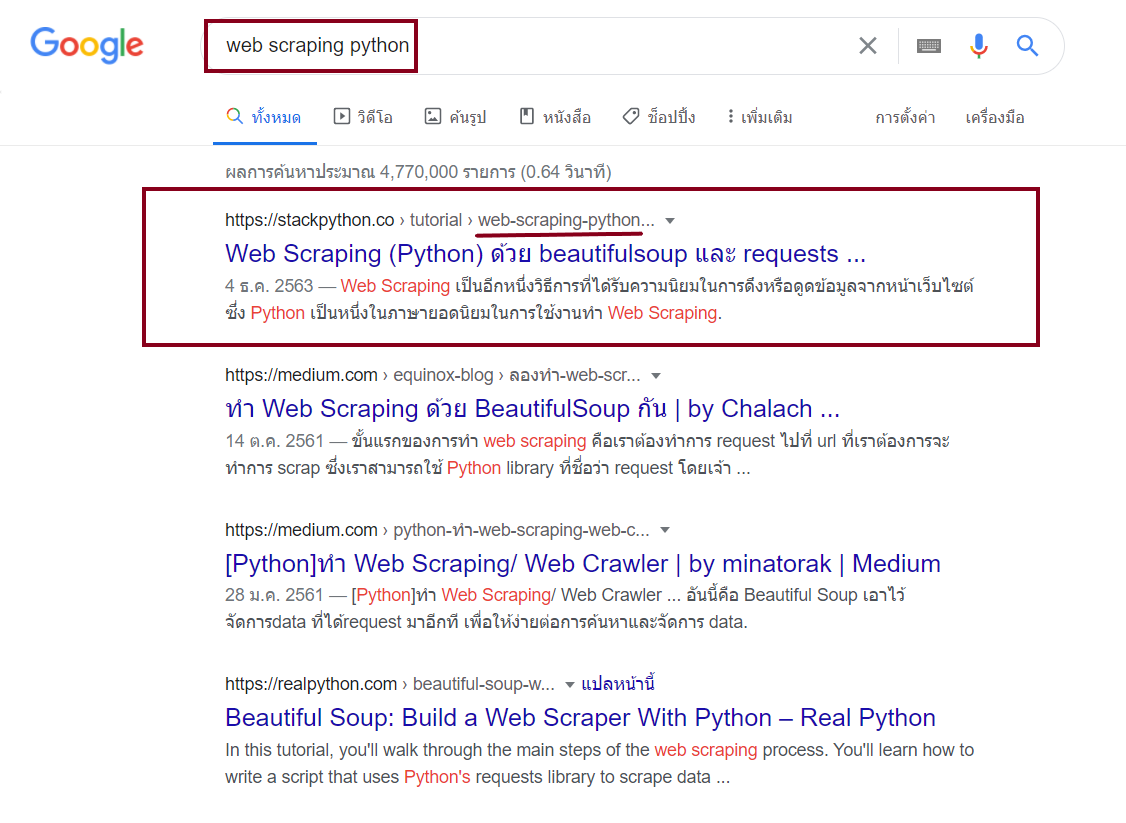Click the blue magnifier search icon
The width and height of the screenshot is (1126, 823).
(1027, 46)
